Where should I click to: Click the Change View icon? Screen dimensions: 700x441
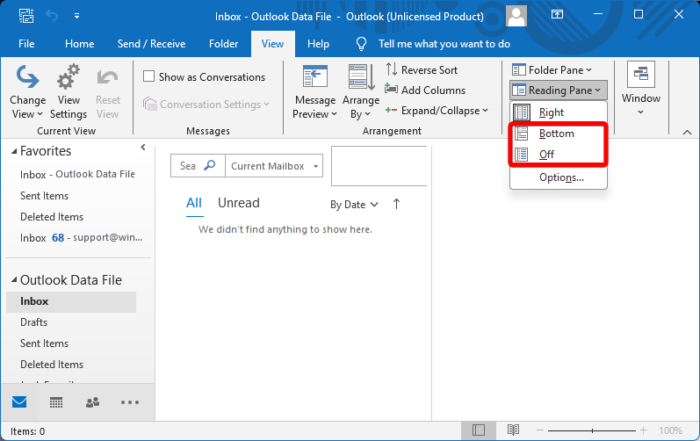click(27, 78)
